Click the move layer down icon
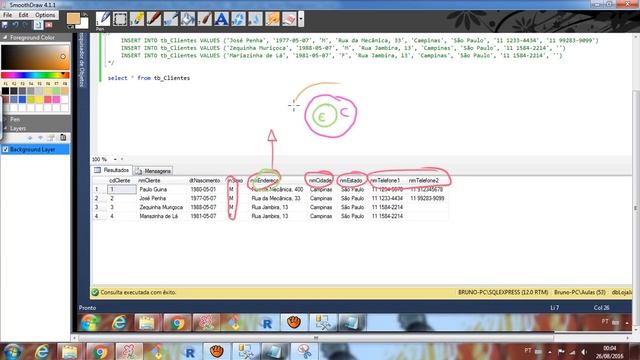 pos(40,138)
